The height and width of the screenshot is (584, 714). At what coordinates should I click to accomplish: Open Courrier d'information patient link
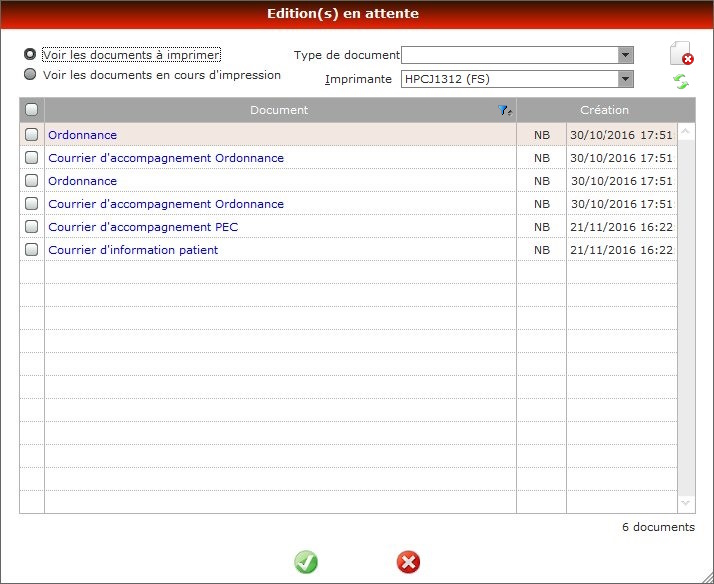click(x=133, y=250)
